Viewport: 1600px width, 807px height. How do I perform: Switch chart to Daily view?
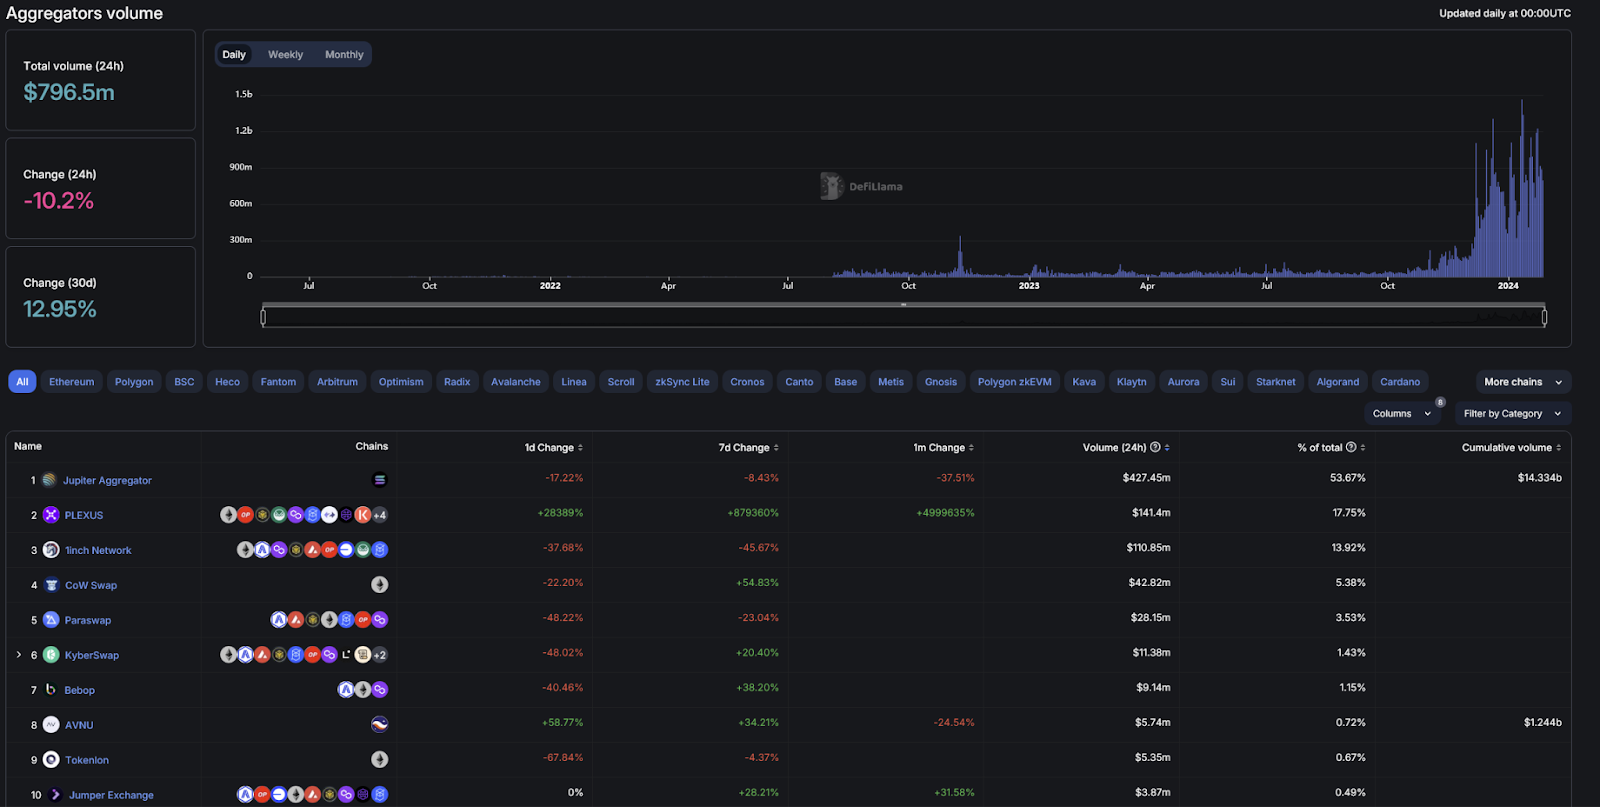tap(234, 55)
